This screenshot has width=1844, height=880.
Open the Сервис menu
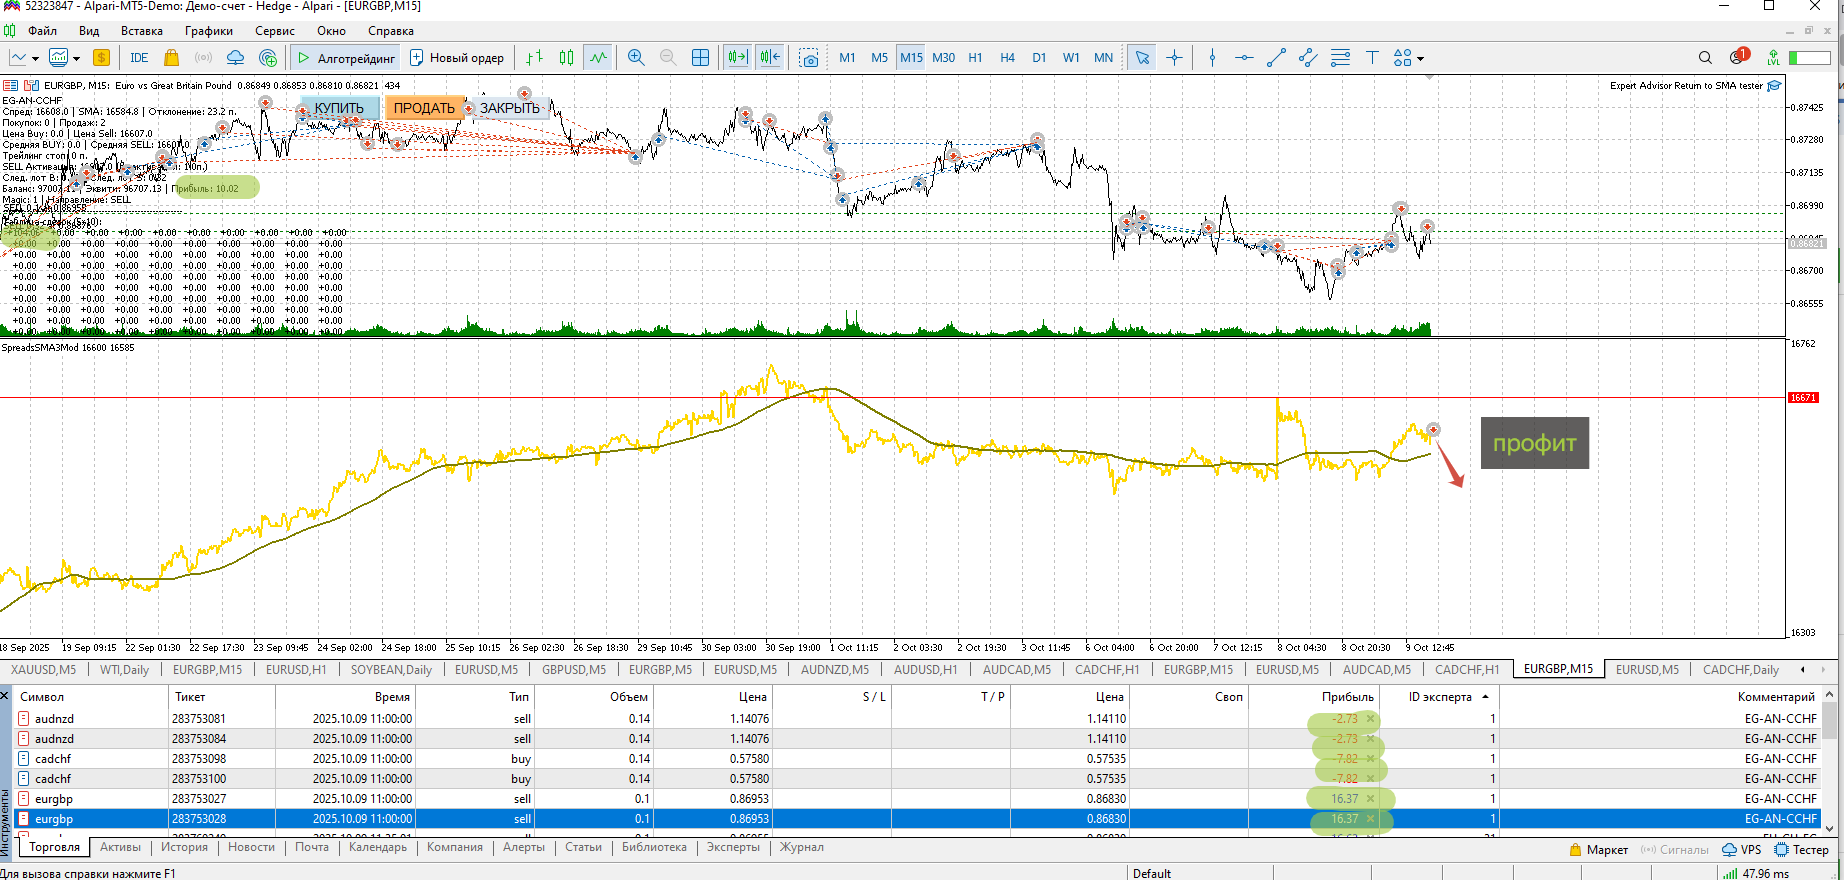274,31
